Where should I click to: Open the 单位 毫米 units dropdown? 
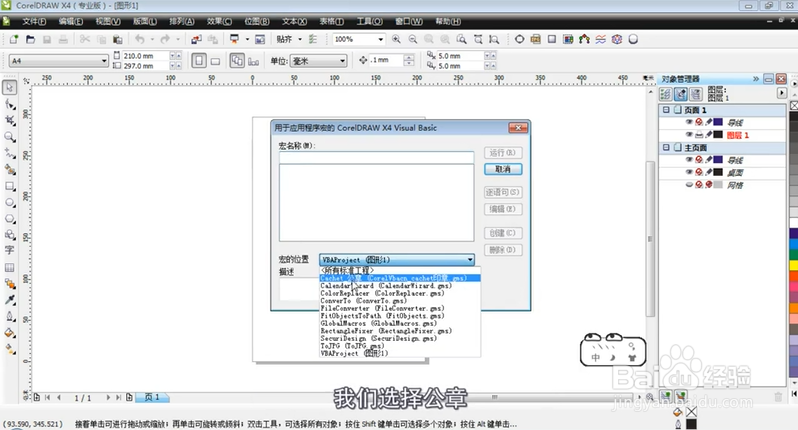343,61
